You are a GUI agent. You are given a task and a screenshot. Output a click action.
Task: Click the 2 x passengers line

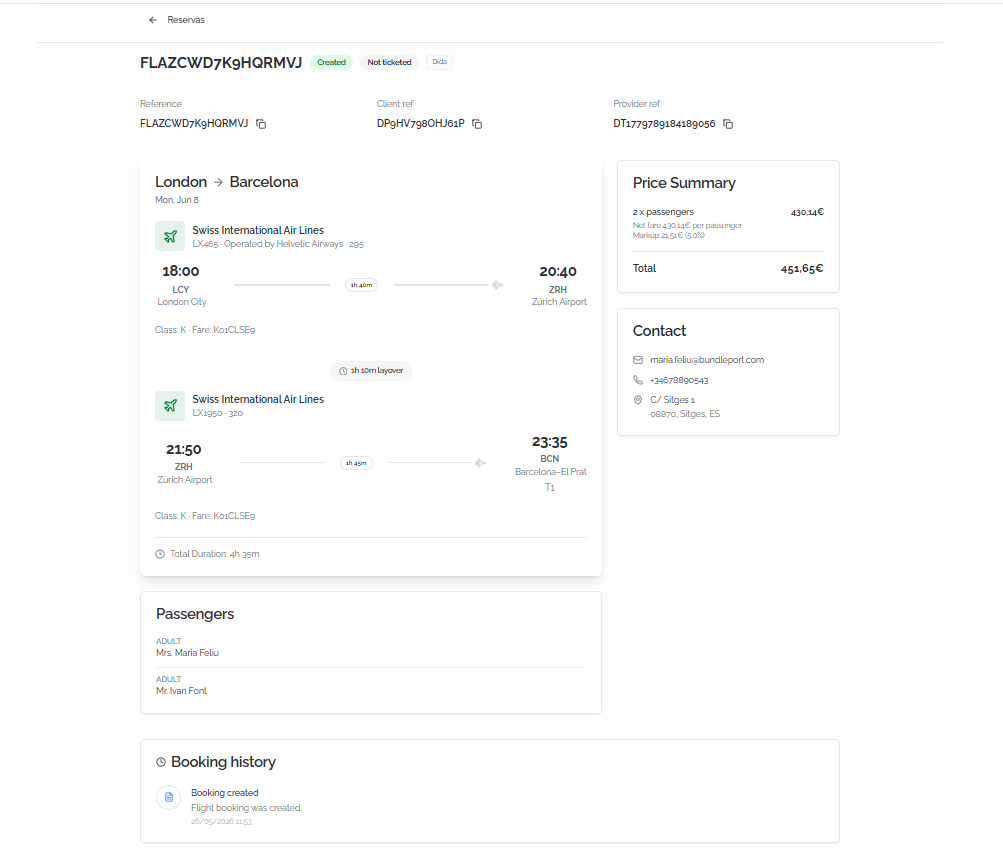[x=663, y=212]
